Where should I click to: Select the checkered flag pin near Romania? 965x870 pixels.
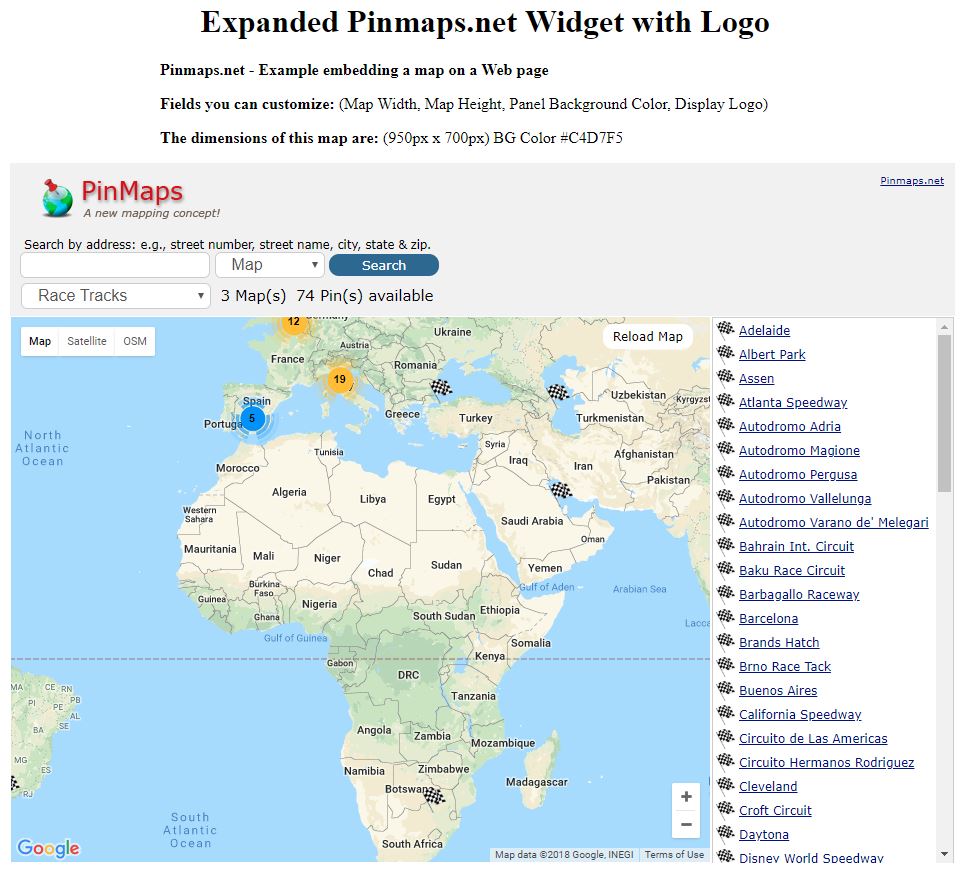(x=441, y=387)
